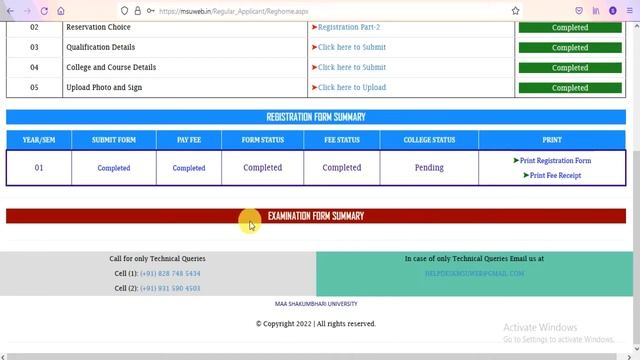Open the browser hamburger menu

(x=630, y=11)
